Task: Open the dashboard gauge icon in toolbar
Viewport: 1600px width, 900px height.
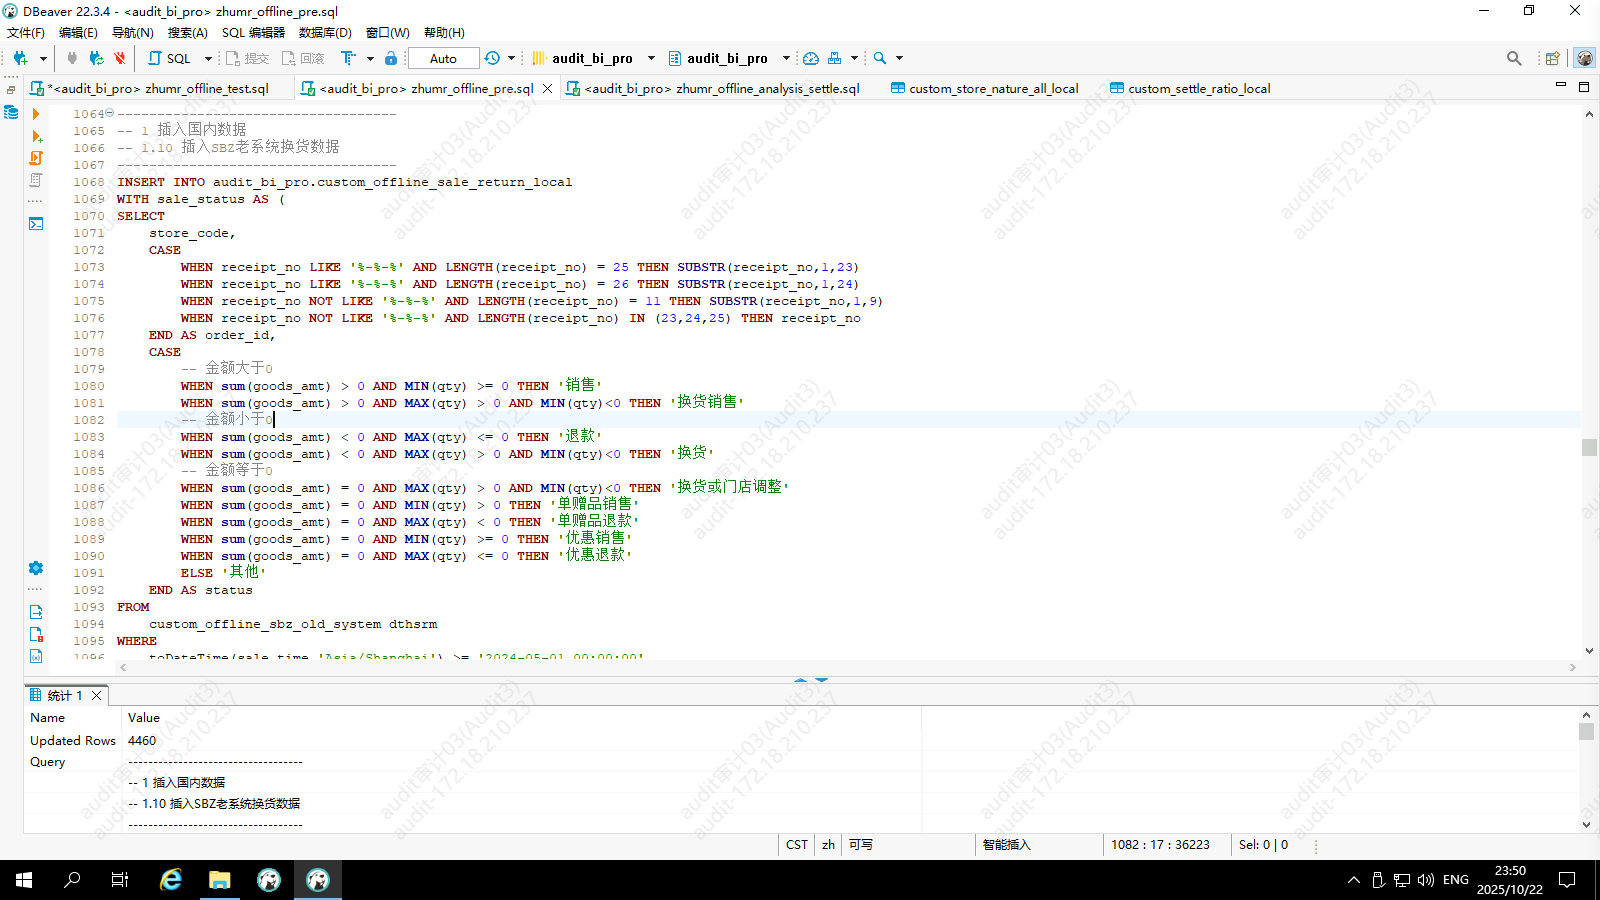Action: pos(811,58)
